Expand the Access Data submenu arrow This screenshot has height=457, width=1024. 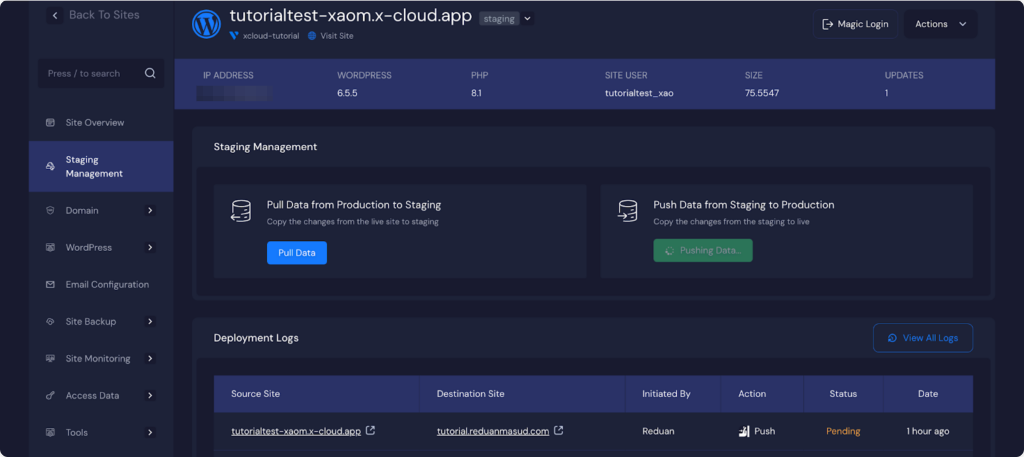(150, 396)
